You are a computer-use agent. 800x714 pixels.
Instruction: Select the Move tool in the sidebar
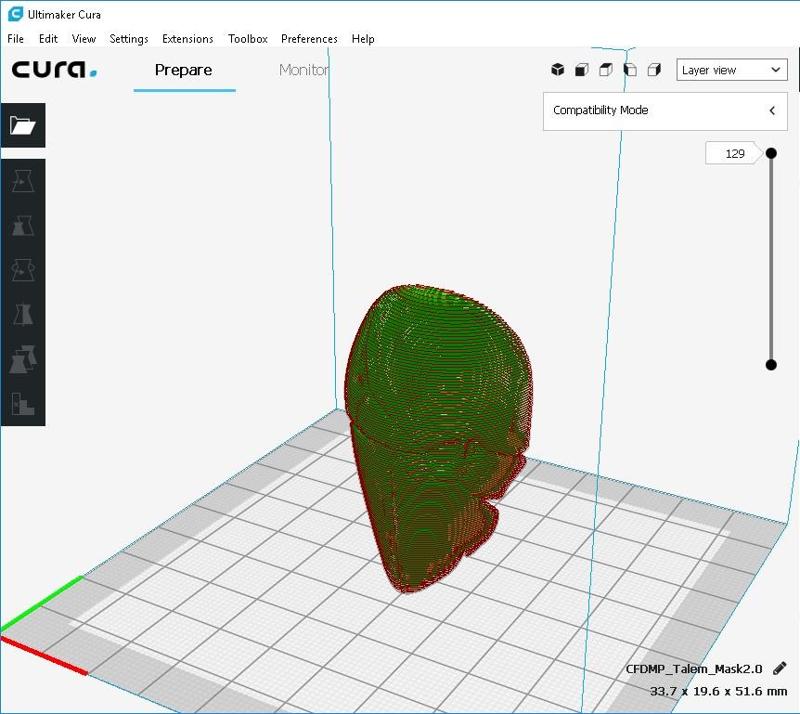point(22,181)
